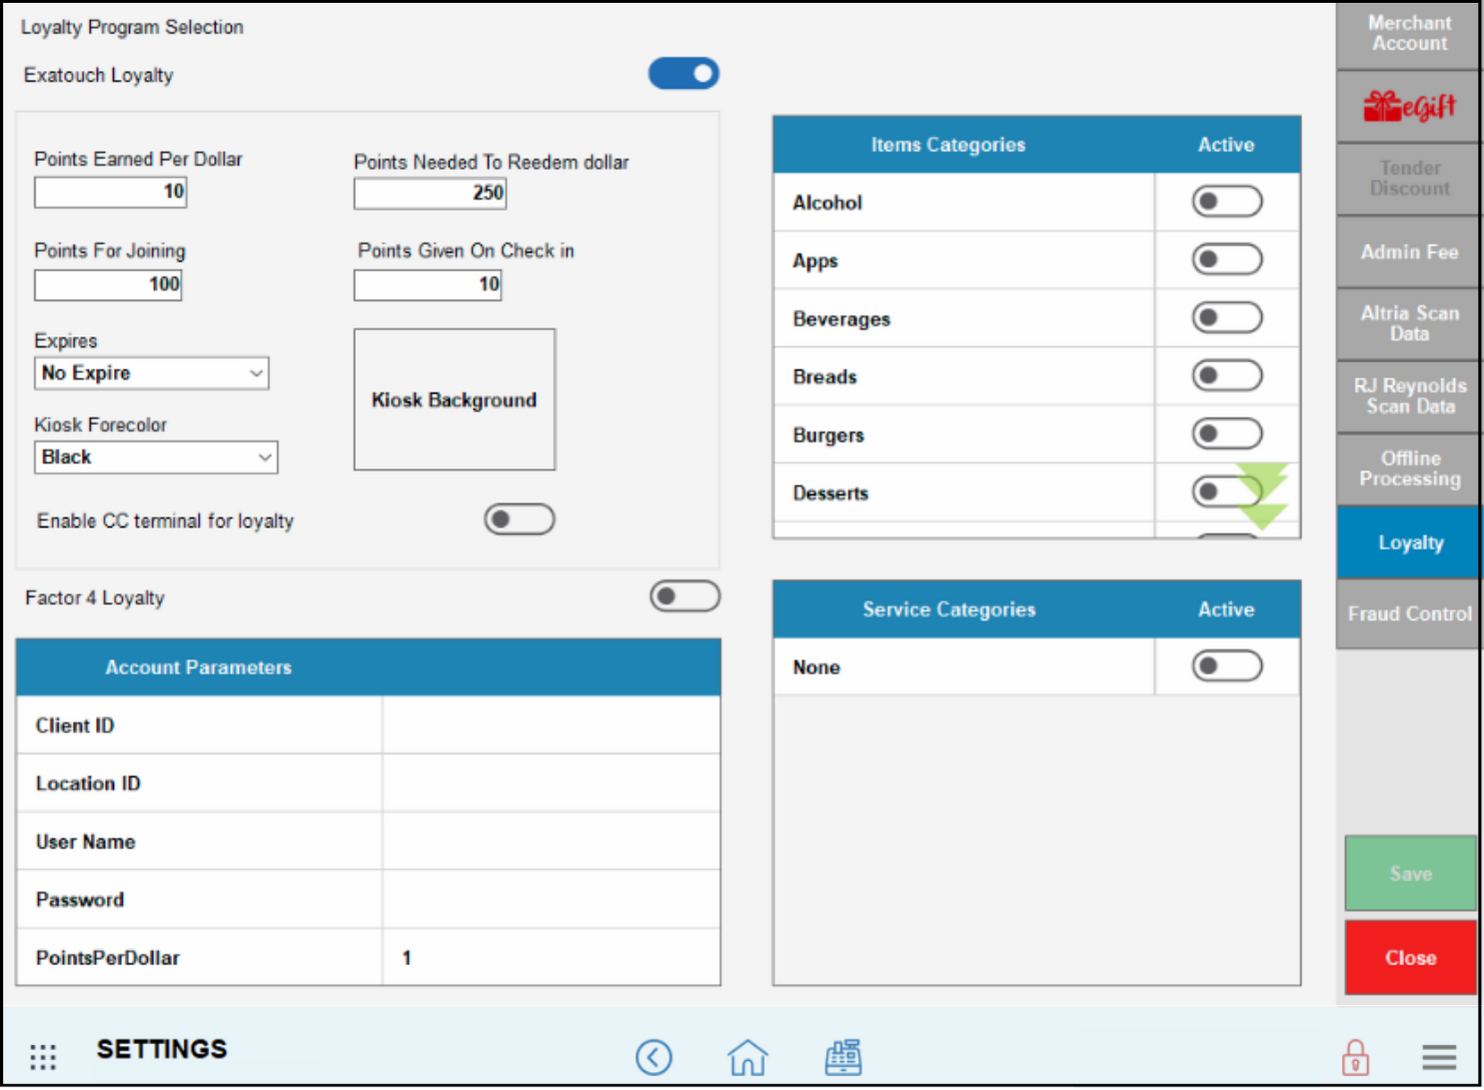Lock the screen with padlock icon
The image size is (1484, 1090).
click(1355, 1057)
